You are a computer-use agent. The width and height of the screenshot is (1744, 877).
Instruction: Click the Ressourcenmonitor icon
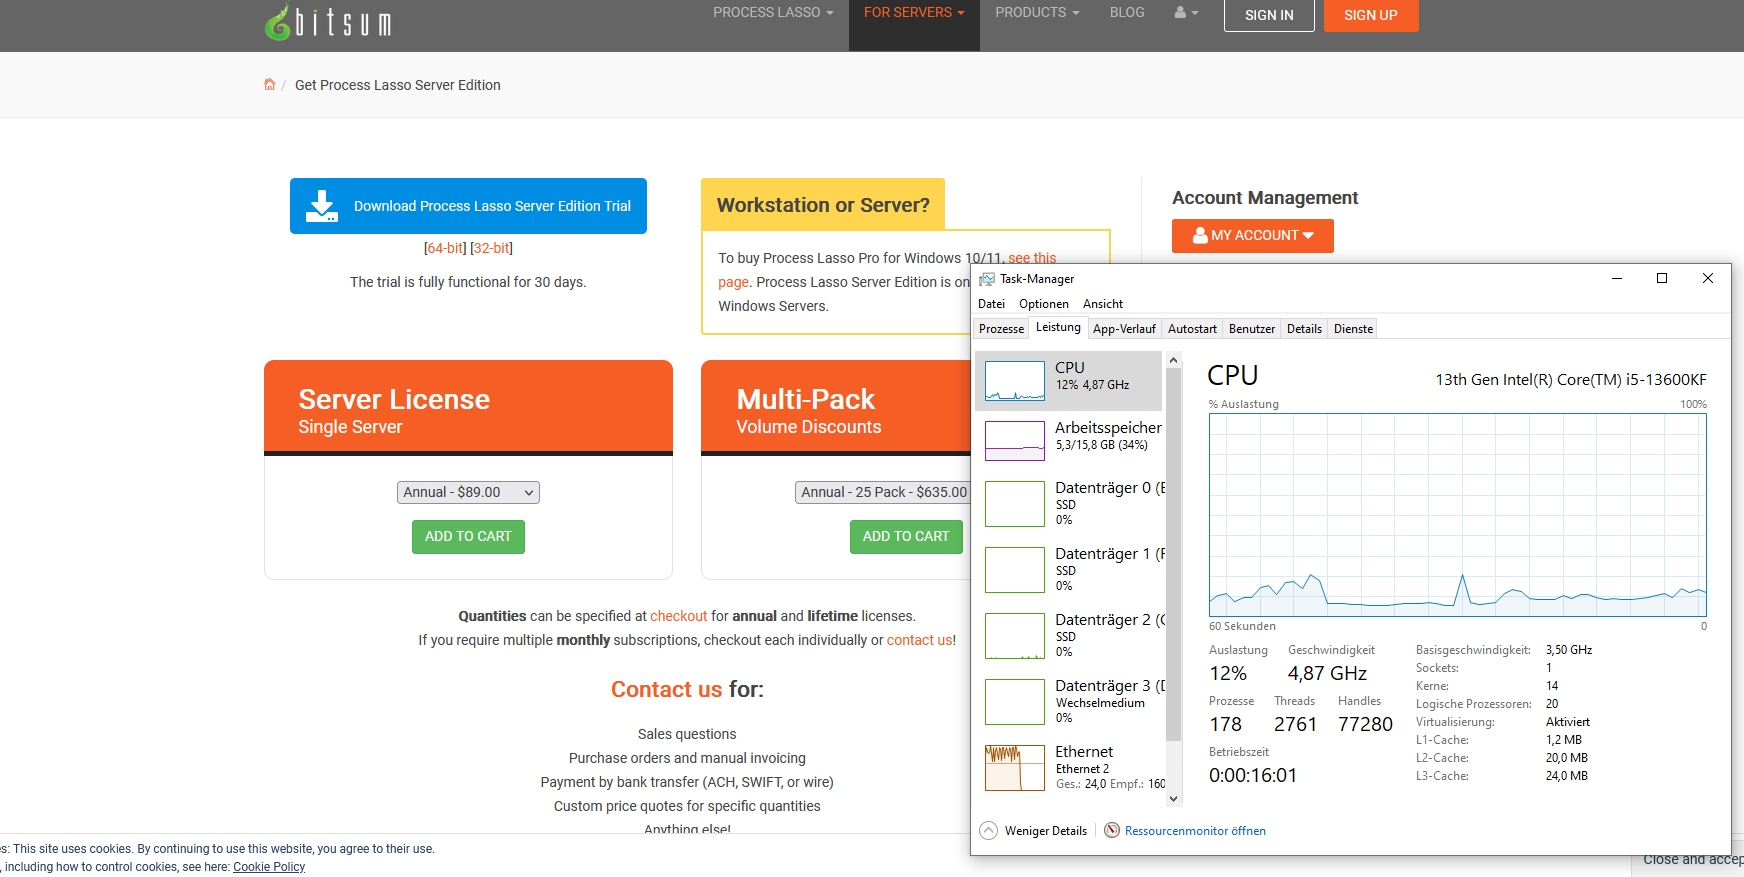1112,831
